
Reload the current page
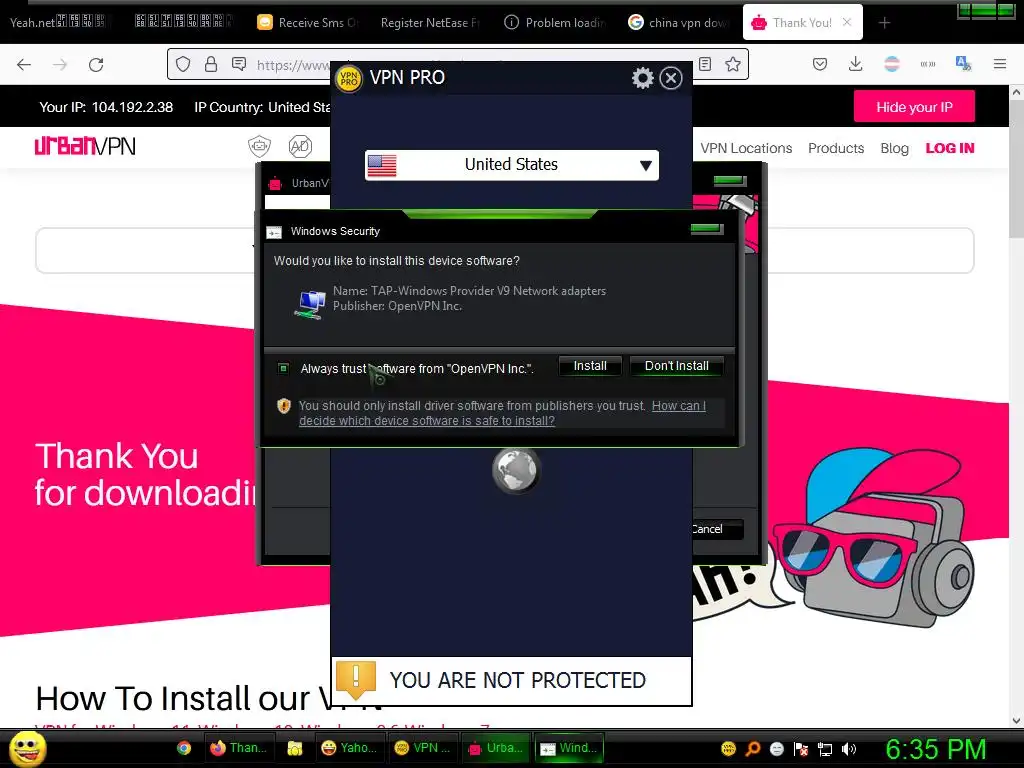pyautogui.click(x=96, y=65)
